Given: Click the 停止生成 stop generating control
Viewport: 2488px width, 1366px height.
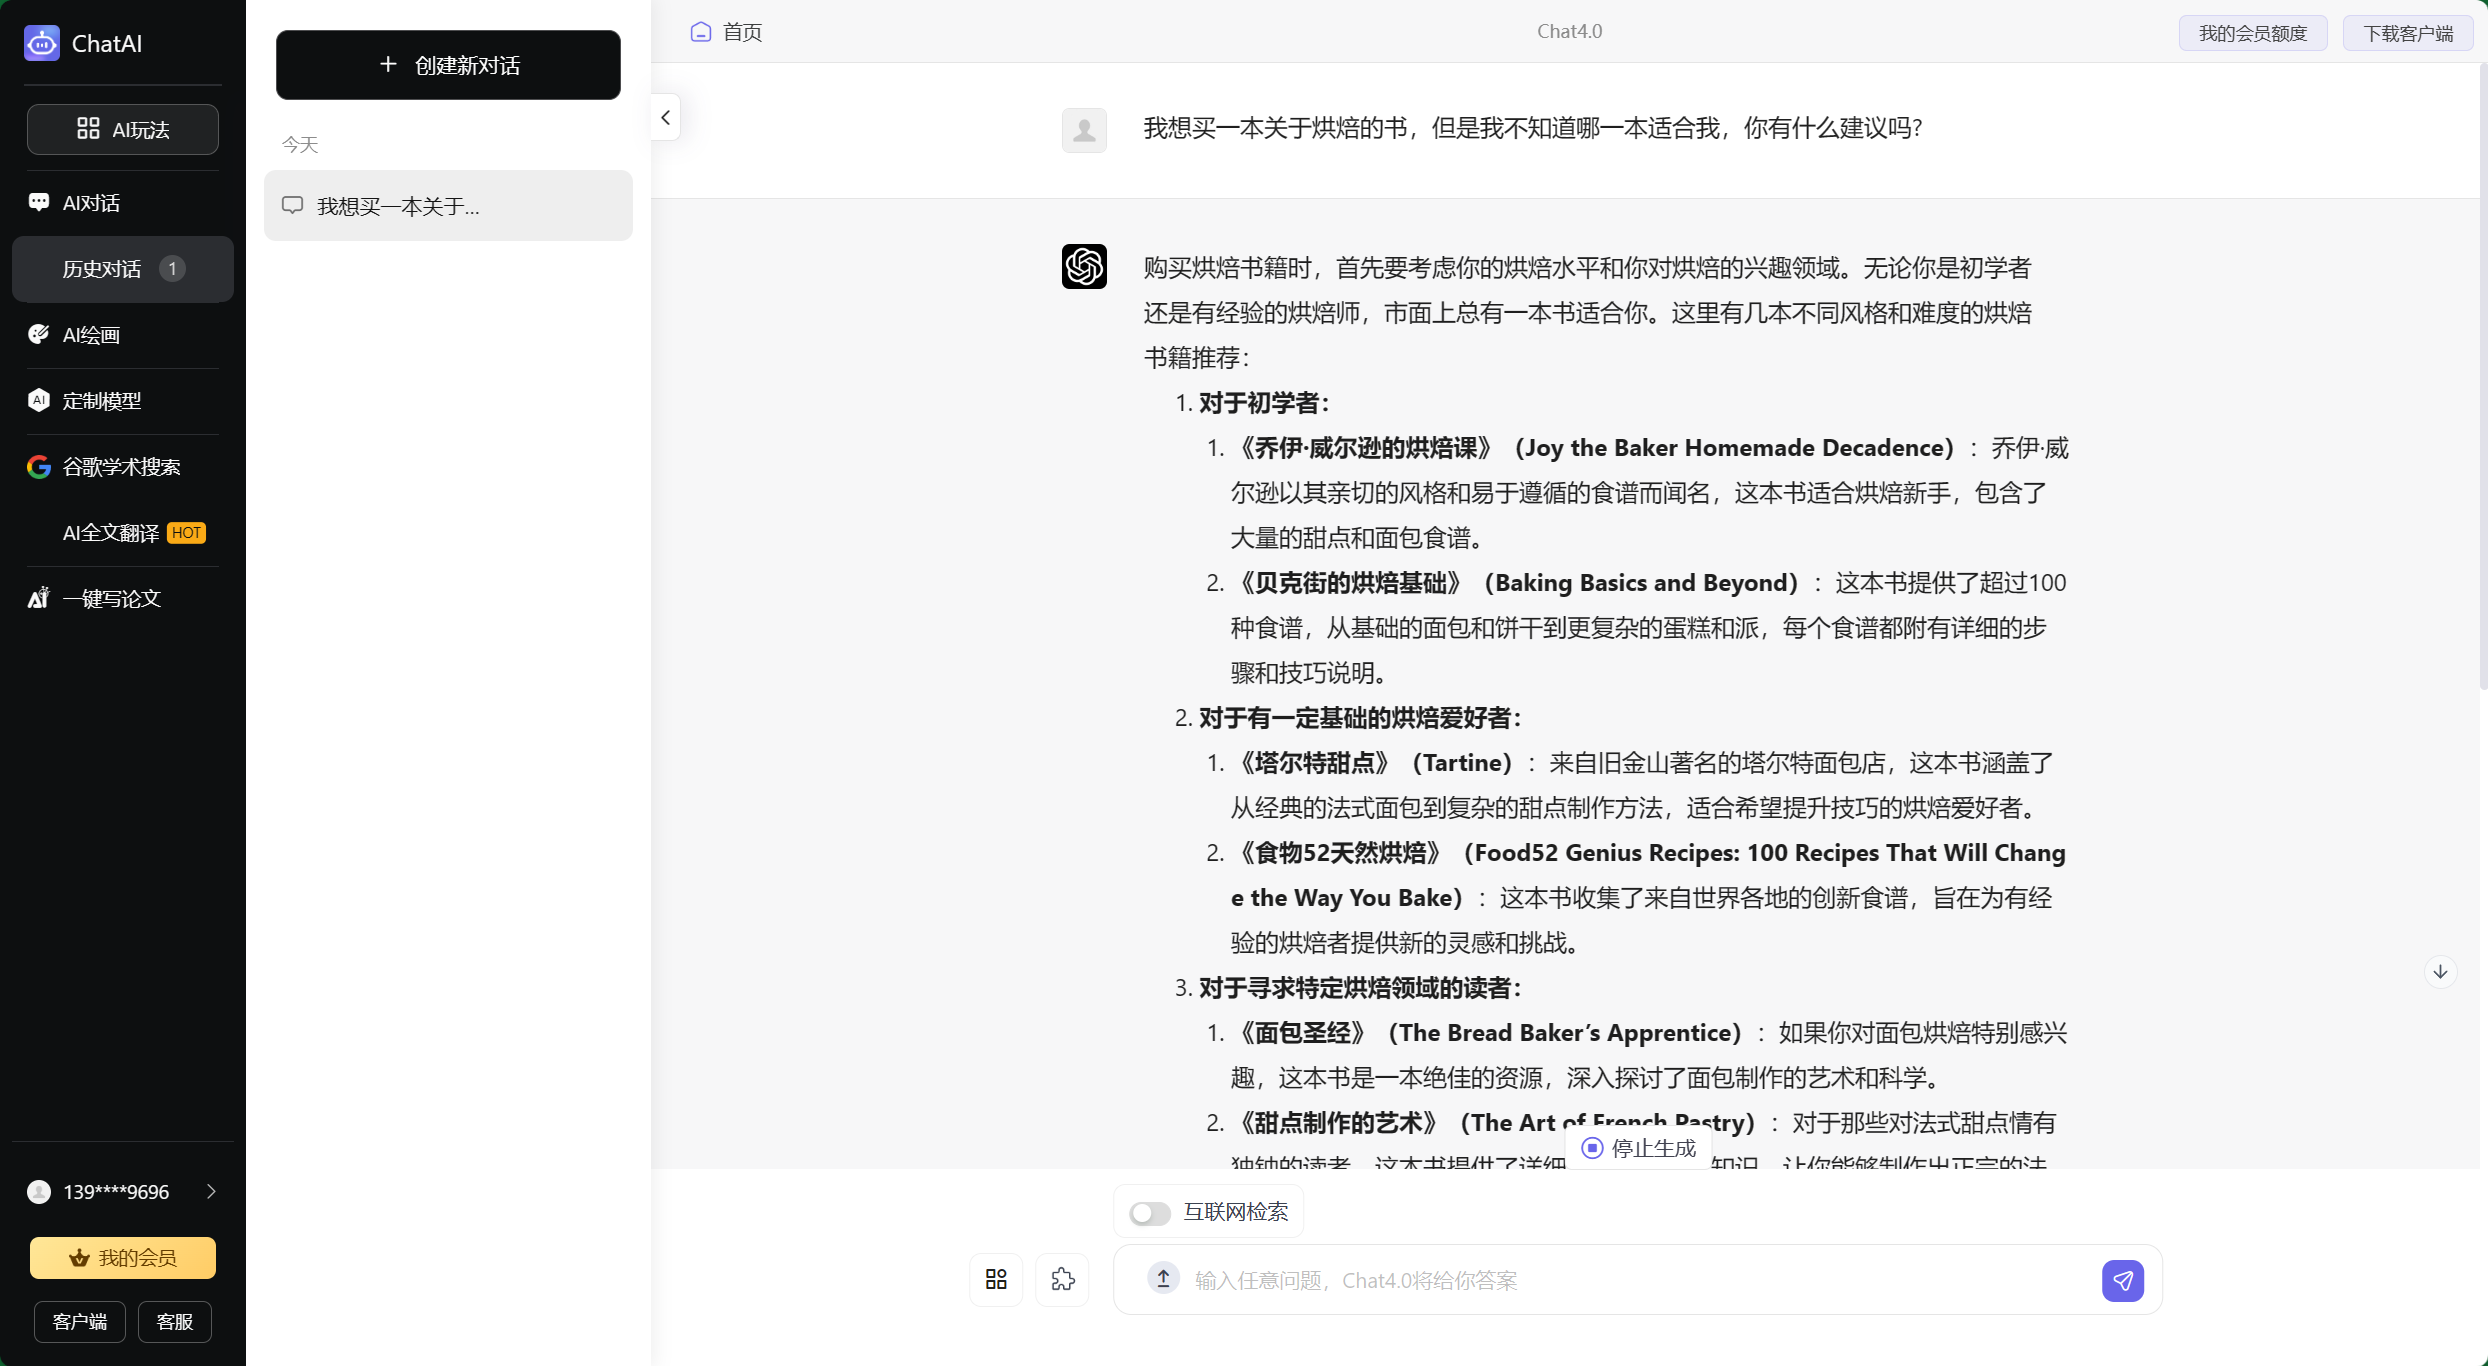Looking at the screenshot, I should [1638, 1148].
